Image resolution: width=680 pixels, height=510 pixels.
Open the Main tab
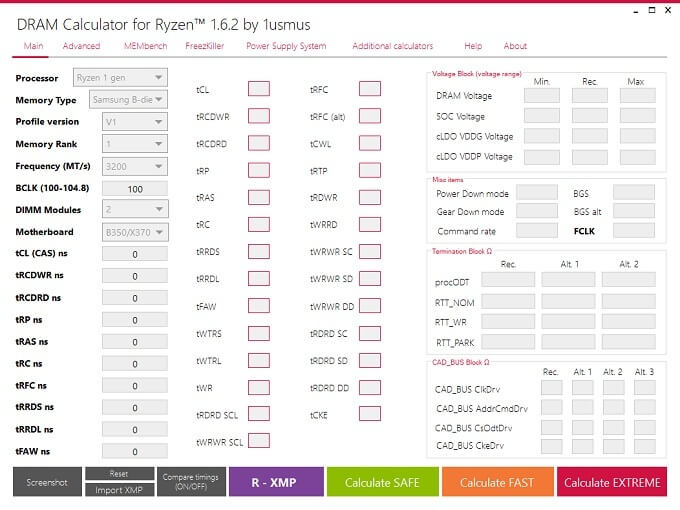pyautogui.click(x=33, y=46)
